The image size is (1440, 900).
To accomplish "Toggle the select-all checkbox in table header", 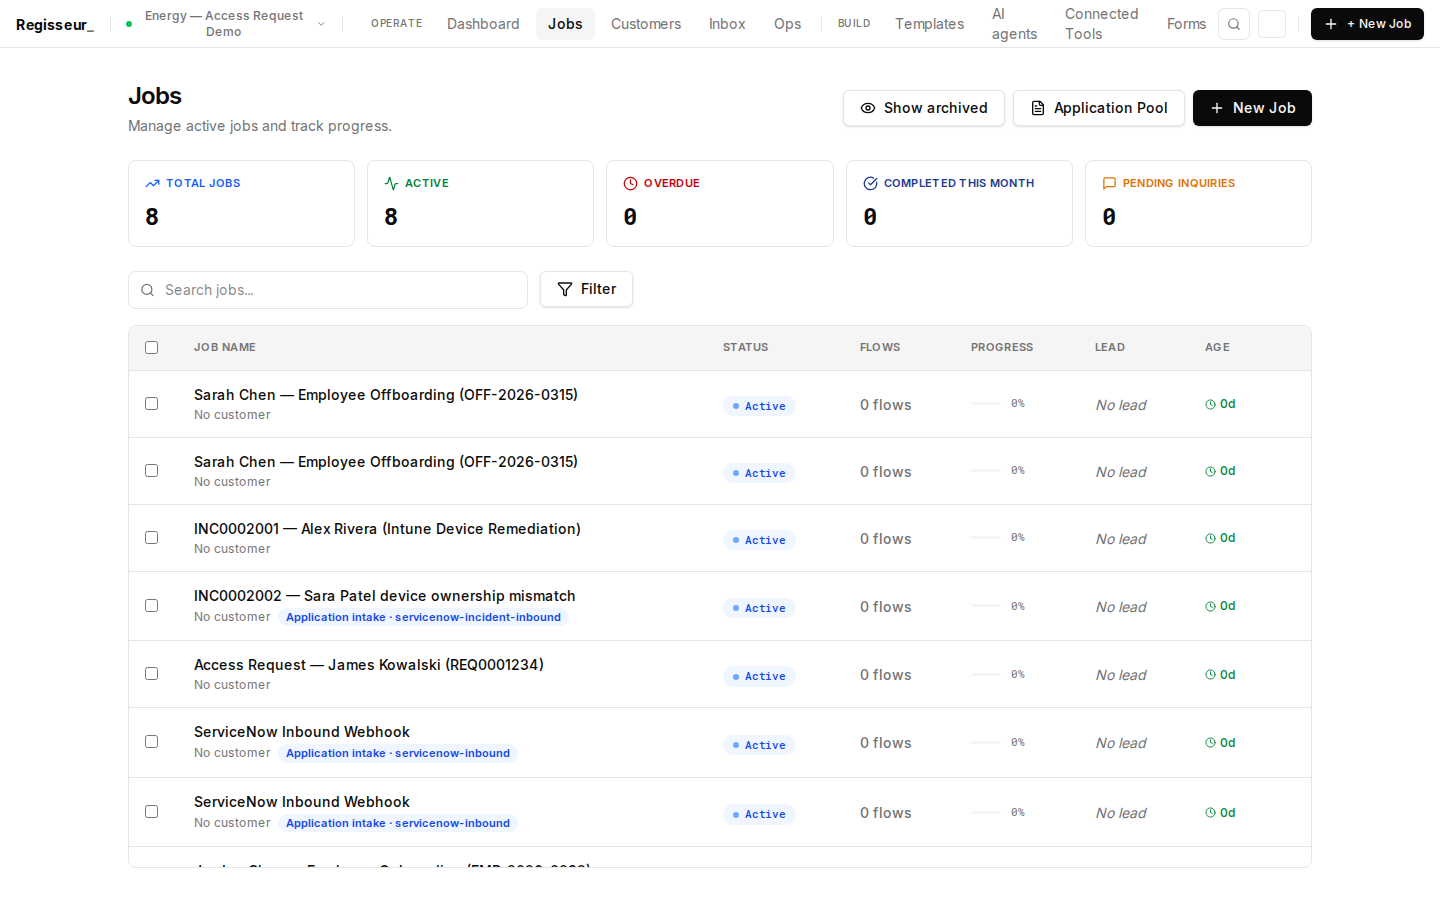I will pos(152,347).
